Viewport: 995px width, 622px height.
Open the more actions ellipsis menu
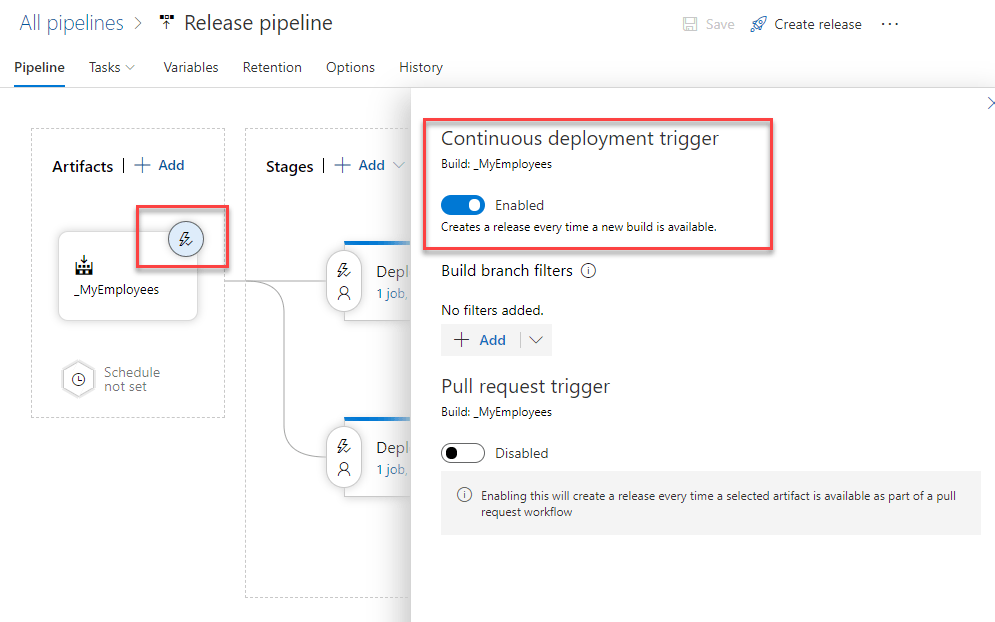point(890,24)
